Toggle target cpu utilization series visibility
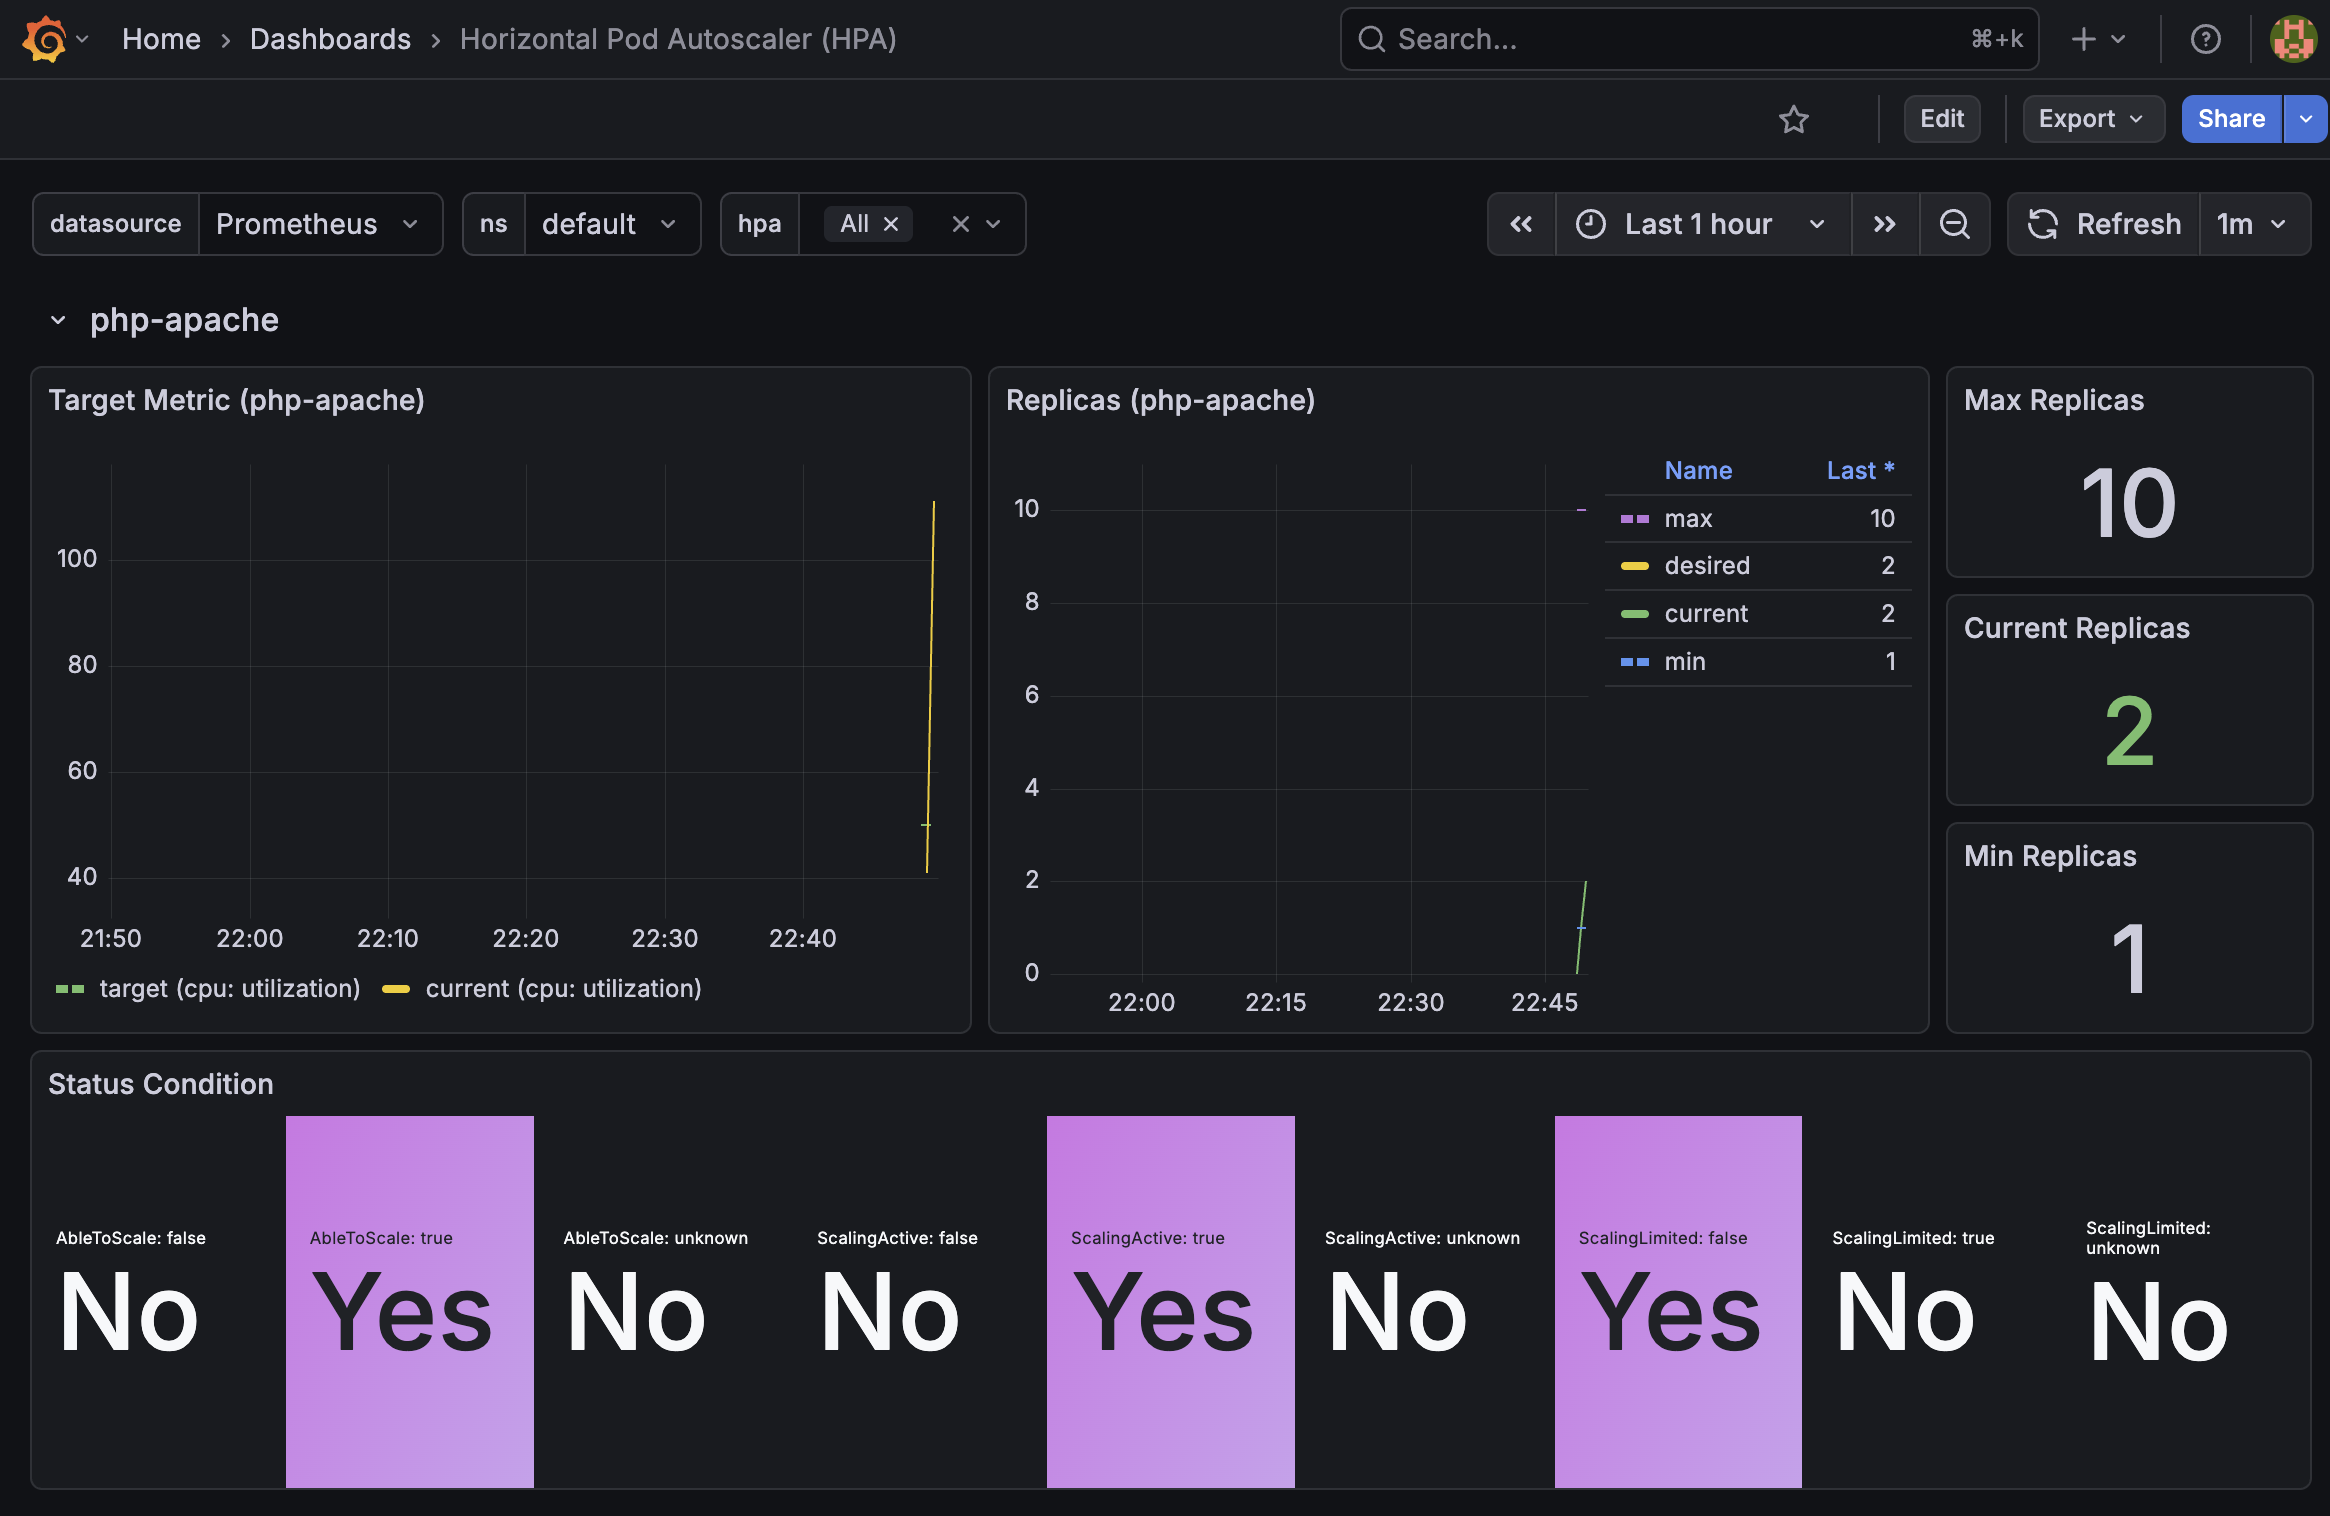The height and width of the screenshot is (1516, 2330). tap(229, 989)
